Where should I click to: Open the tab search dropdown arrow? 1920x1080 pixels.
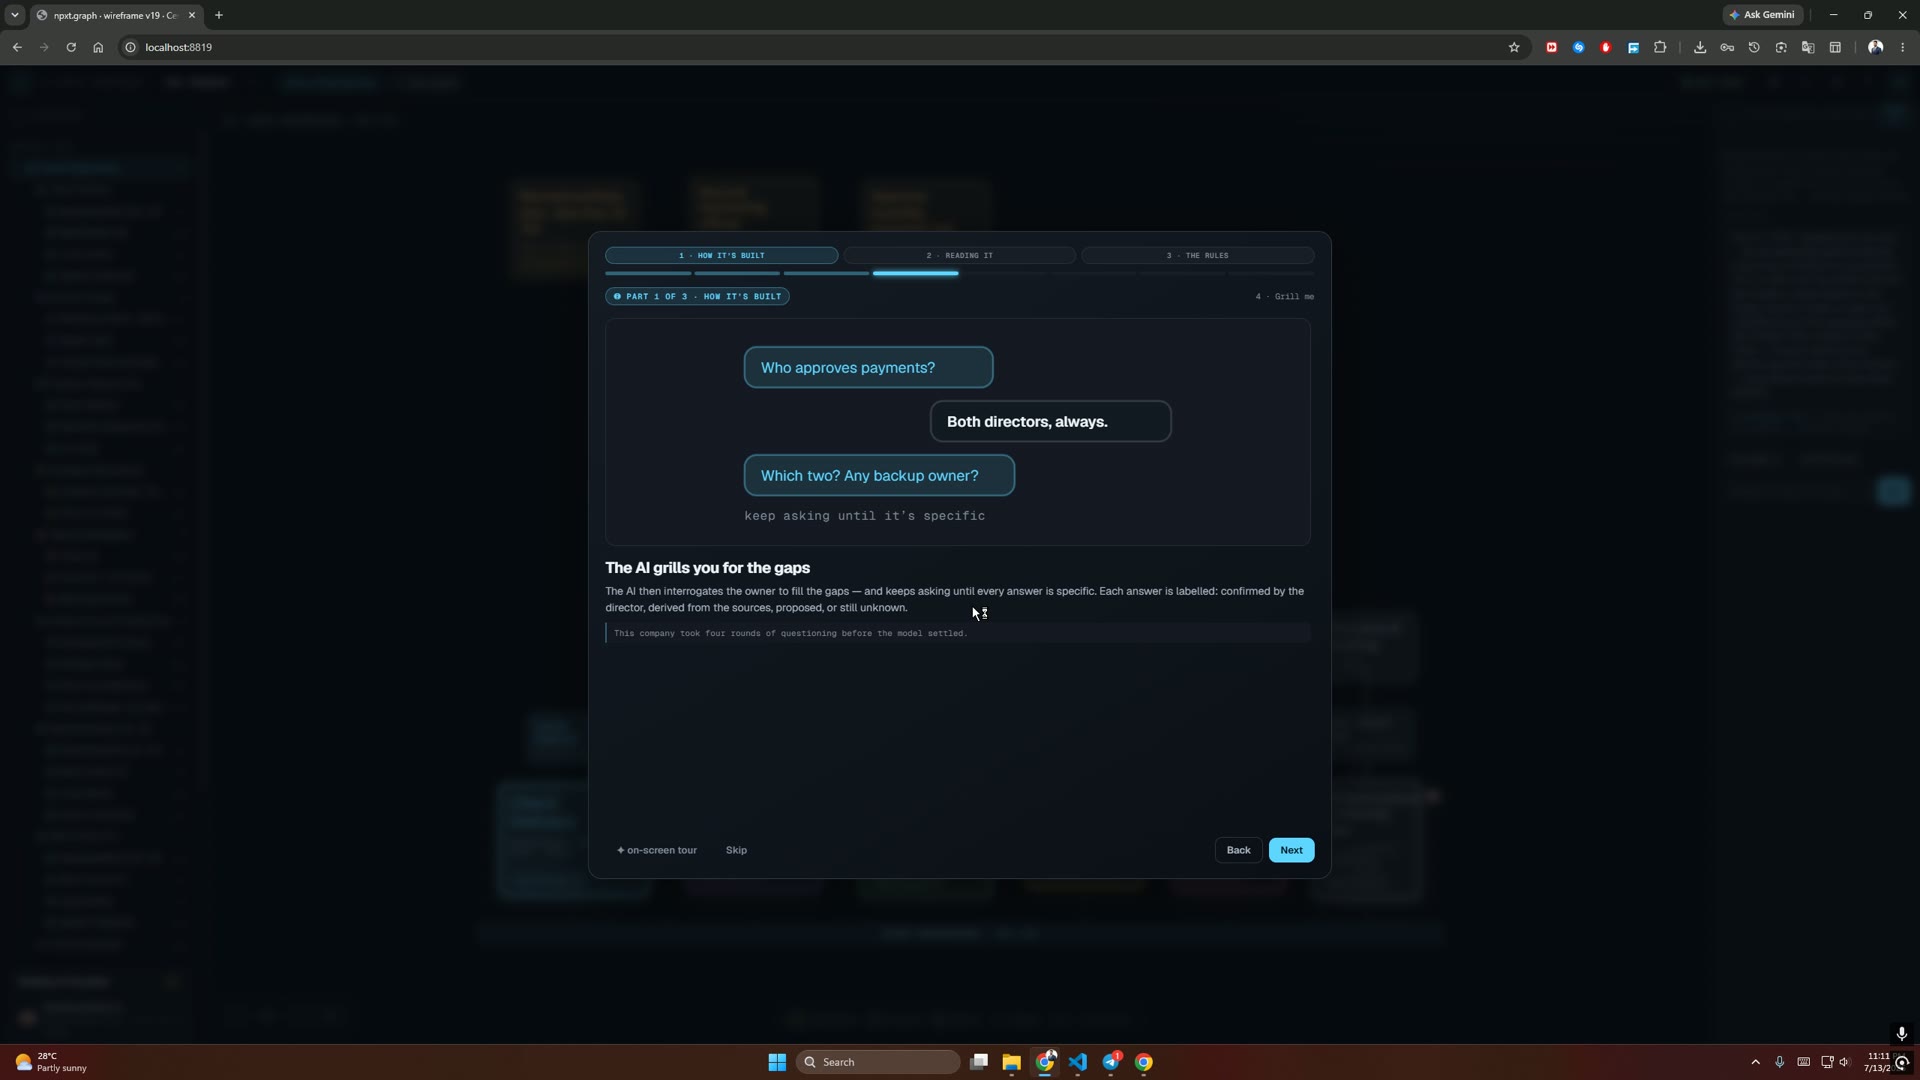pos(15,15)
